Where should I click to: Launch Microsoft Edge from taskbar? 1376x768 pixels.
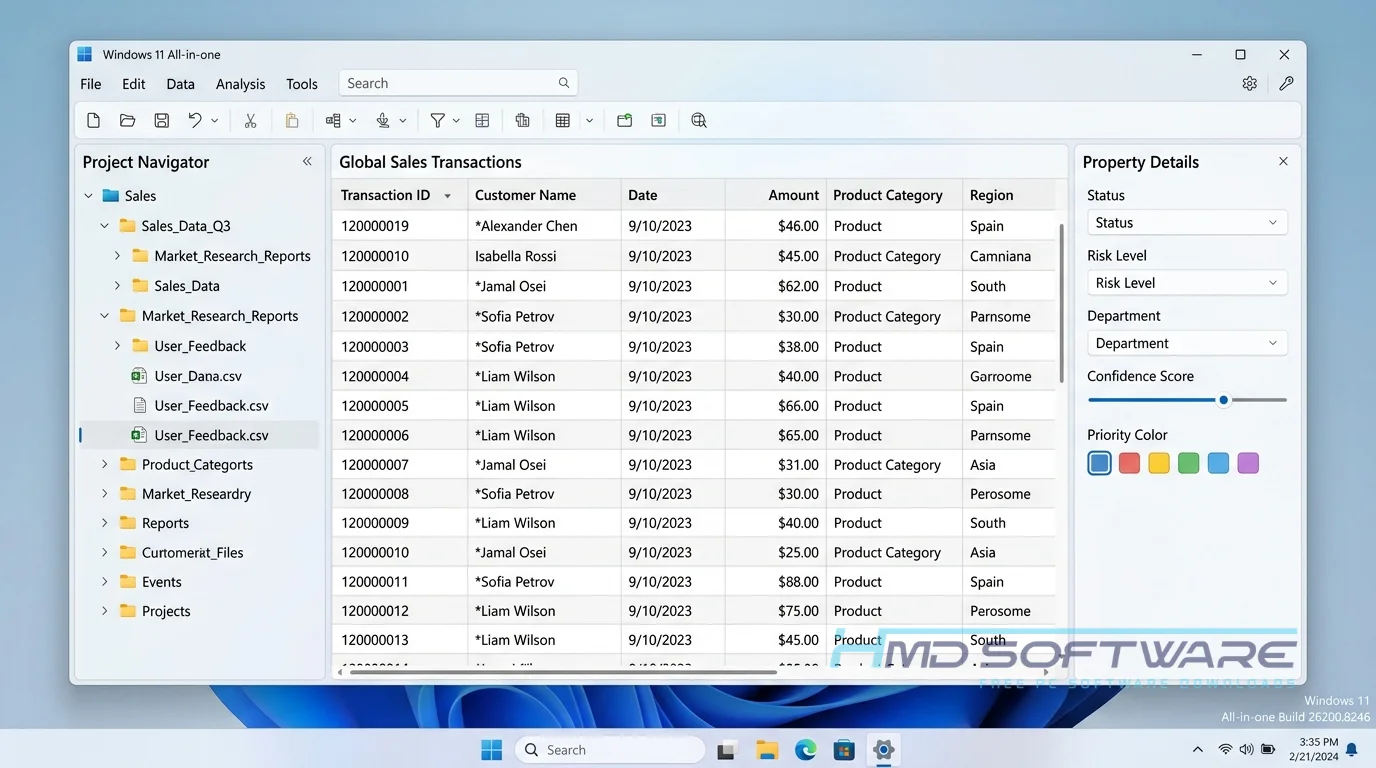(805, 750)
